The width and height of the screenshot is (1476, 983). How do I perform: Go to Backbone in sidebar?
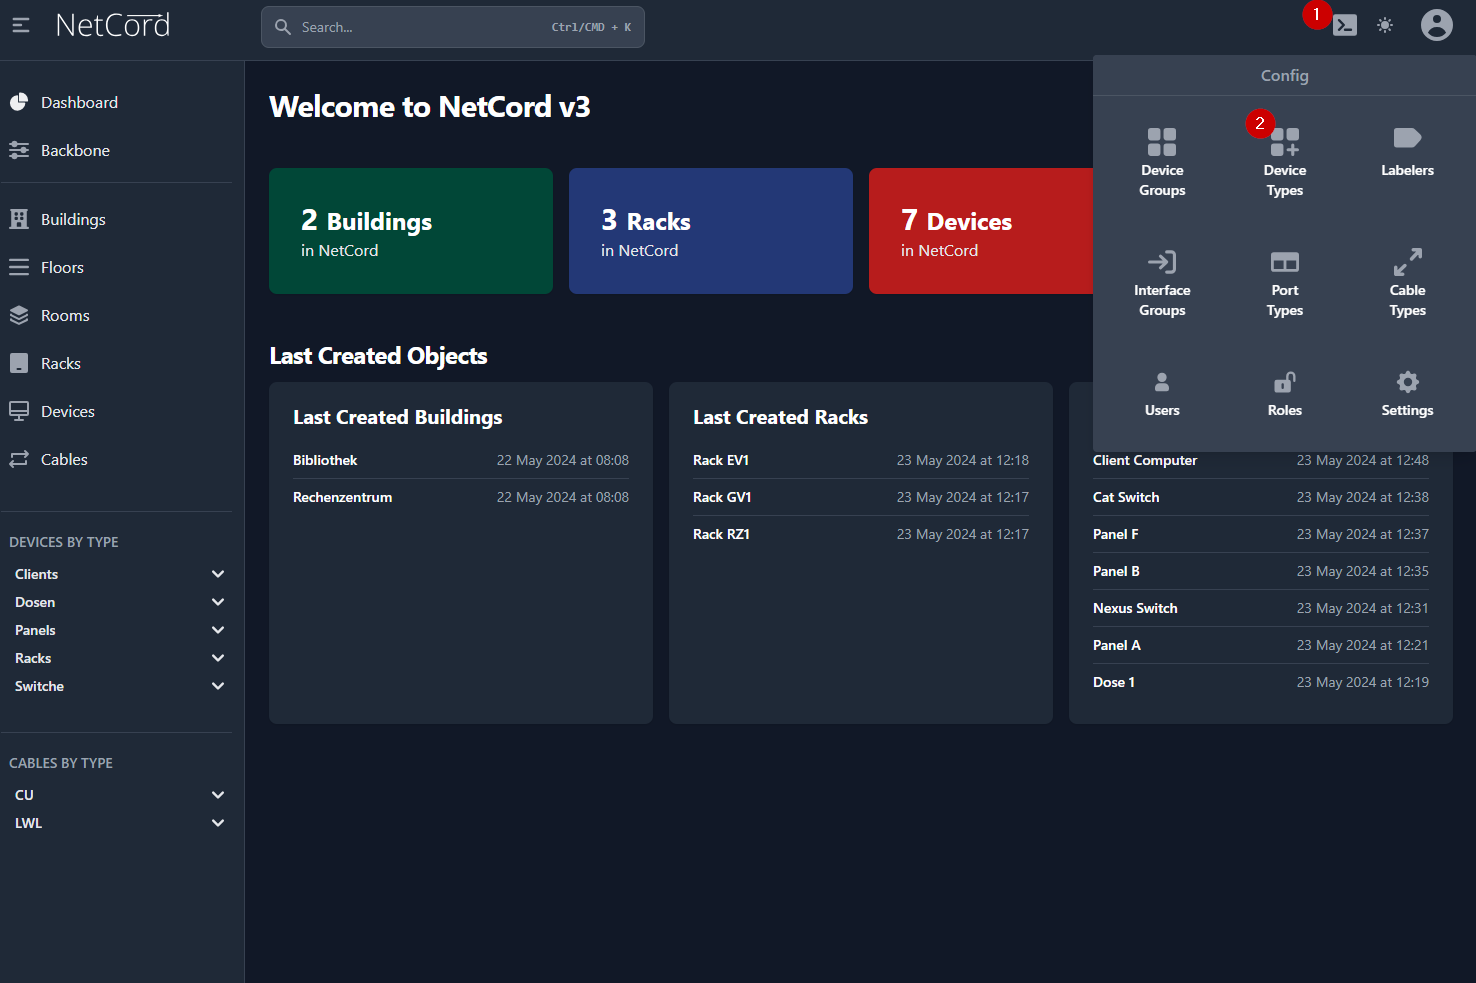click(75, 150)
